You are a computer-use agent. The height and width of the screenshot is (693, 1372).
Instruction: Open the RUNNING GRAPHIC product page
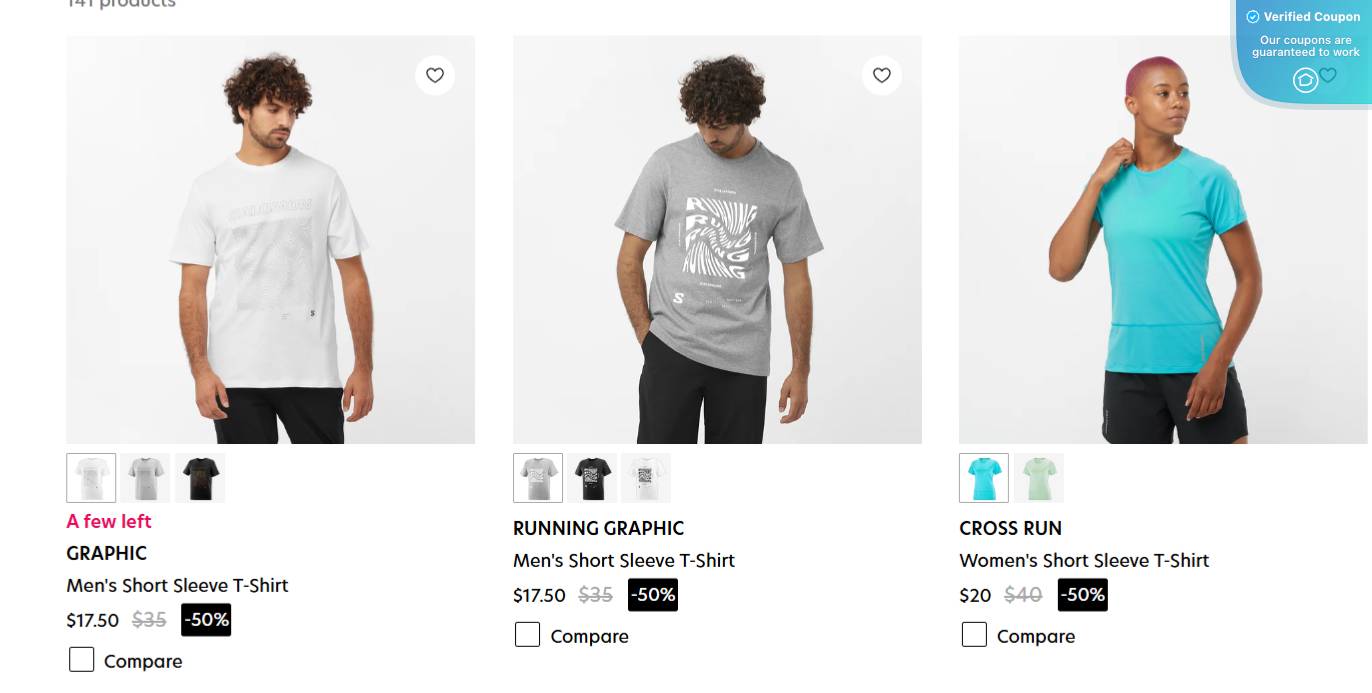pyautogui.click(x=597, y=528)
